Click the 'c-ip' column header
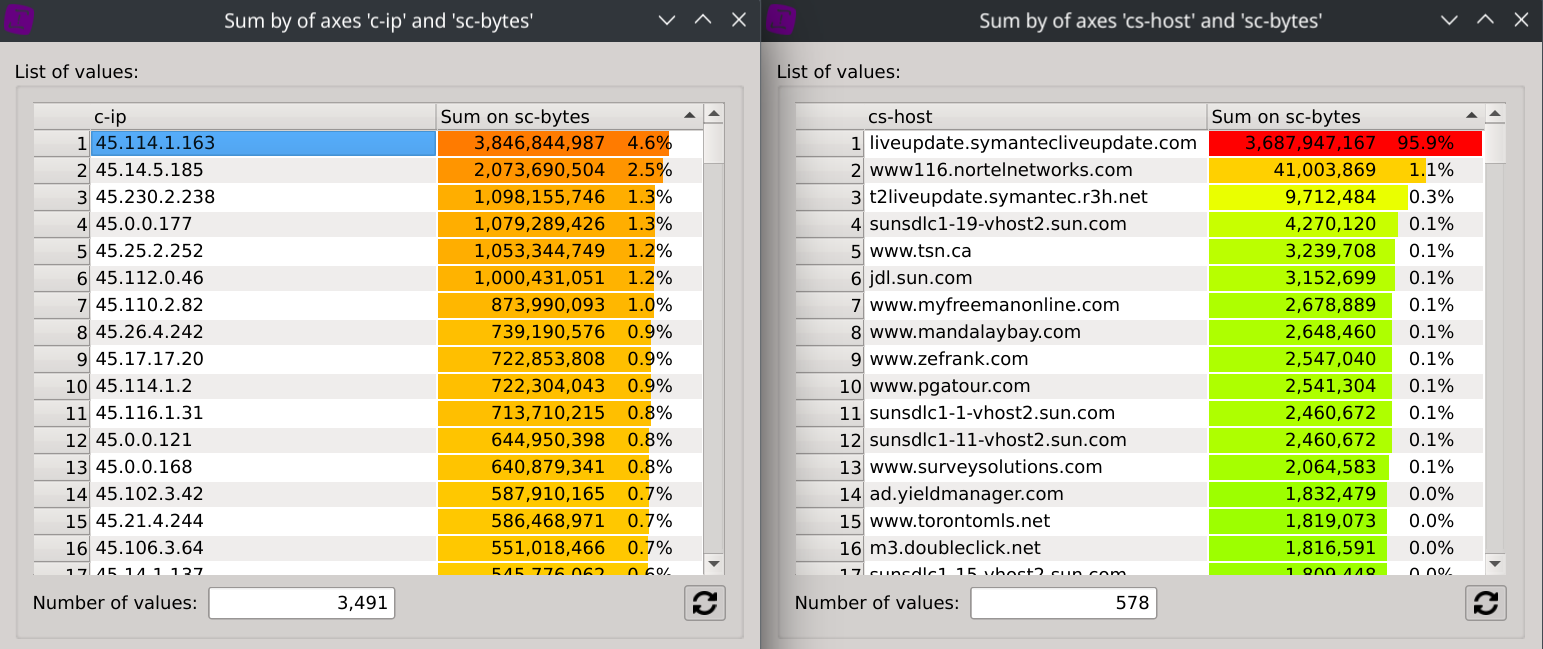This screenshot has width=1543, height=649. pyautogui.click(x=263, y=117)
